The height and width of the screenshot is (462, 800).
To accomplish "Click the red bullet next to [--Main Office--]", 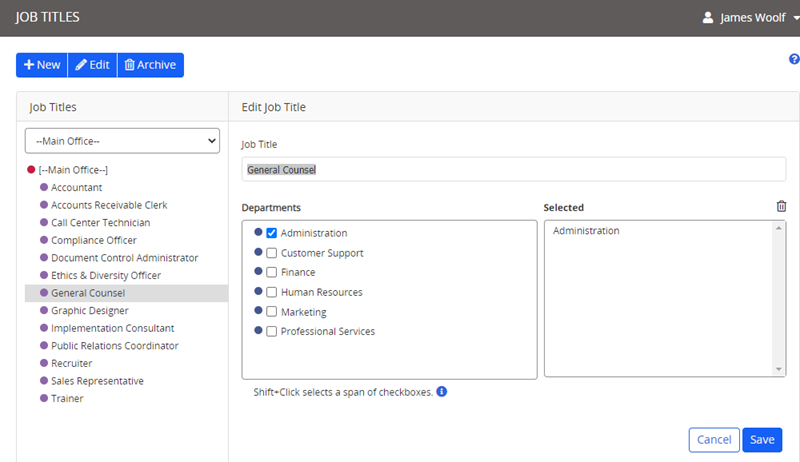I will click(31, 170).
